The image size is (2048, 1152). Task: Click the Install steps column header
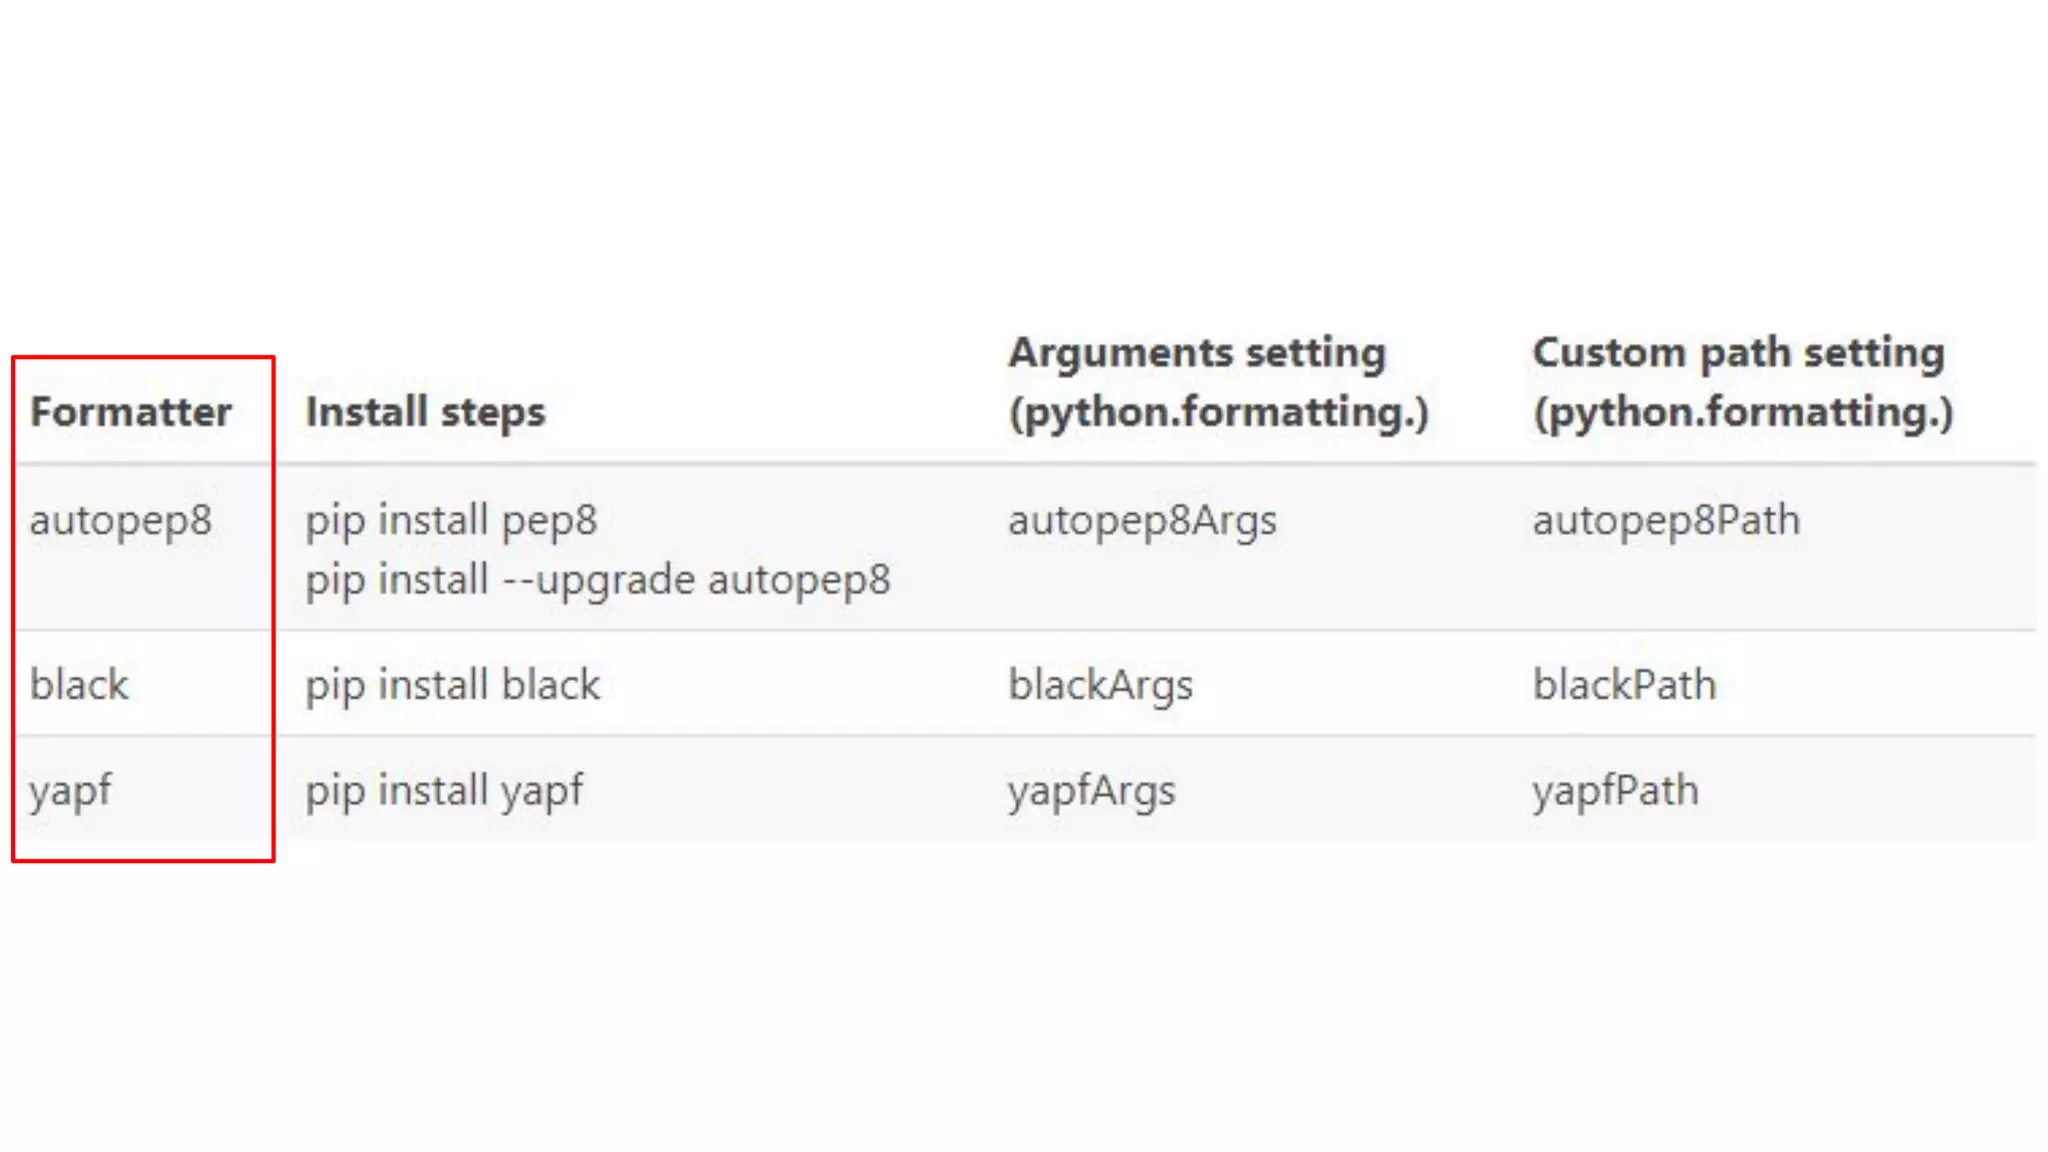(426, 413)
